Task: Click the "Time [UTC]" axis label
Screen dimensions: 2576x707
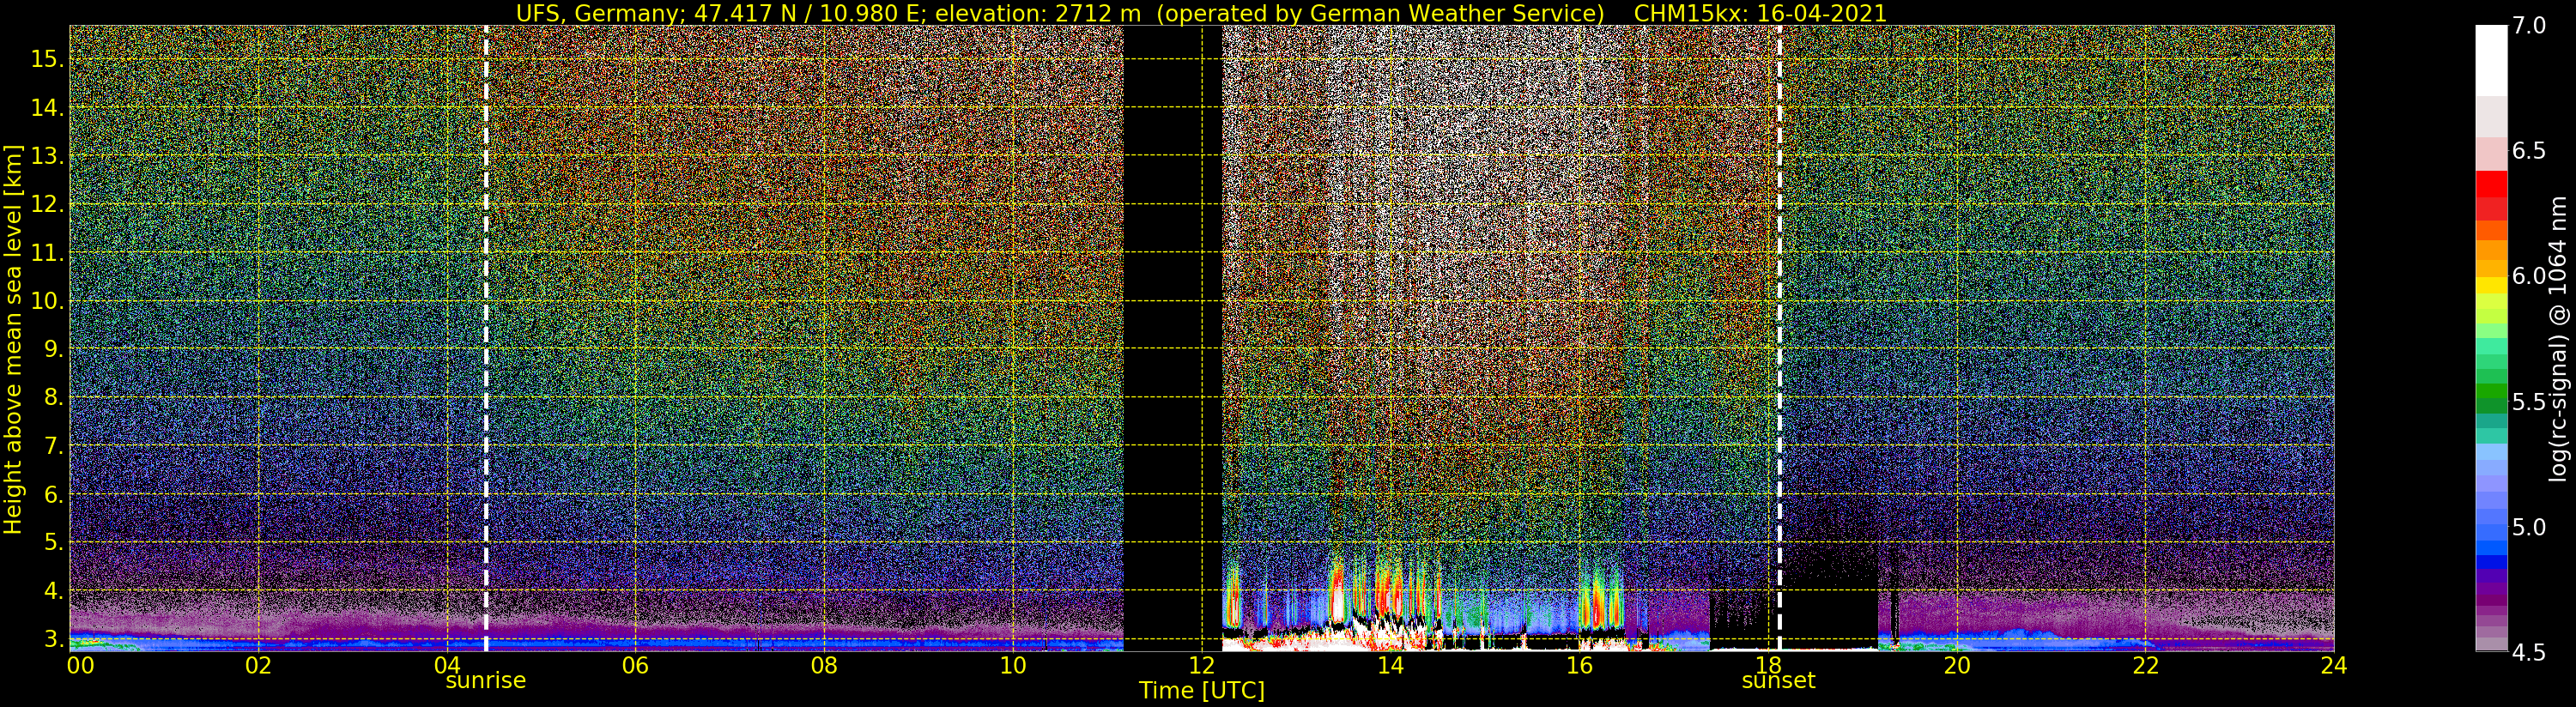Action: click(1201, 691)
